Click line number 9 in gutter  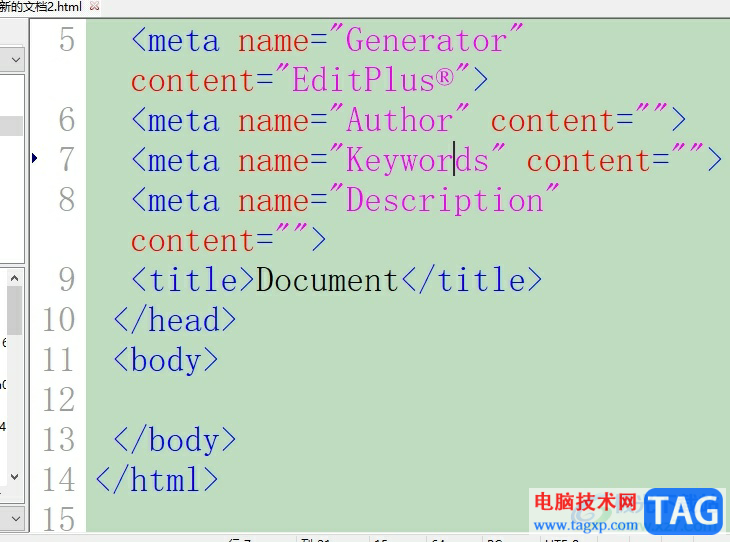67,280
